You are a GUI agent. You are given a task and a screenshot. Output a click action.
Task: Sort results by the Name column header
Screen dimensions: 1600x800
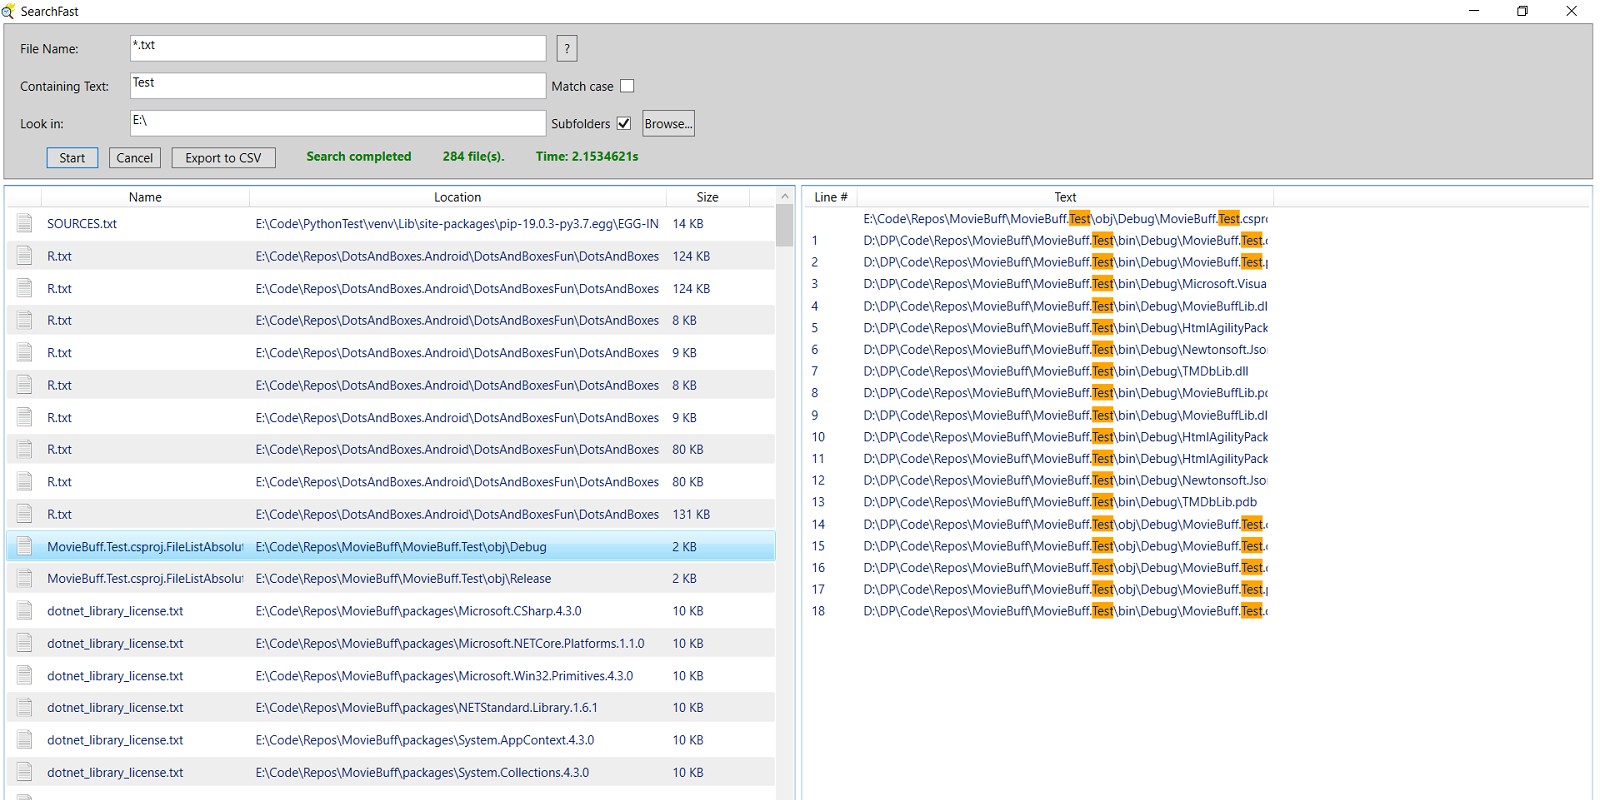coord(145,197)
